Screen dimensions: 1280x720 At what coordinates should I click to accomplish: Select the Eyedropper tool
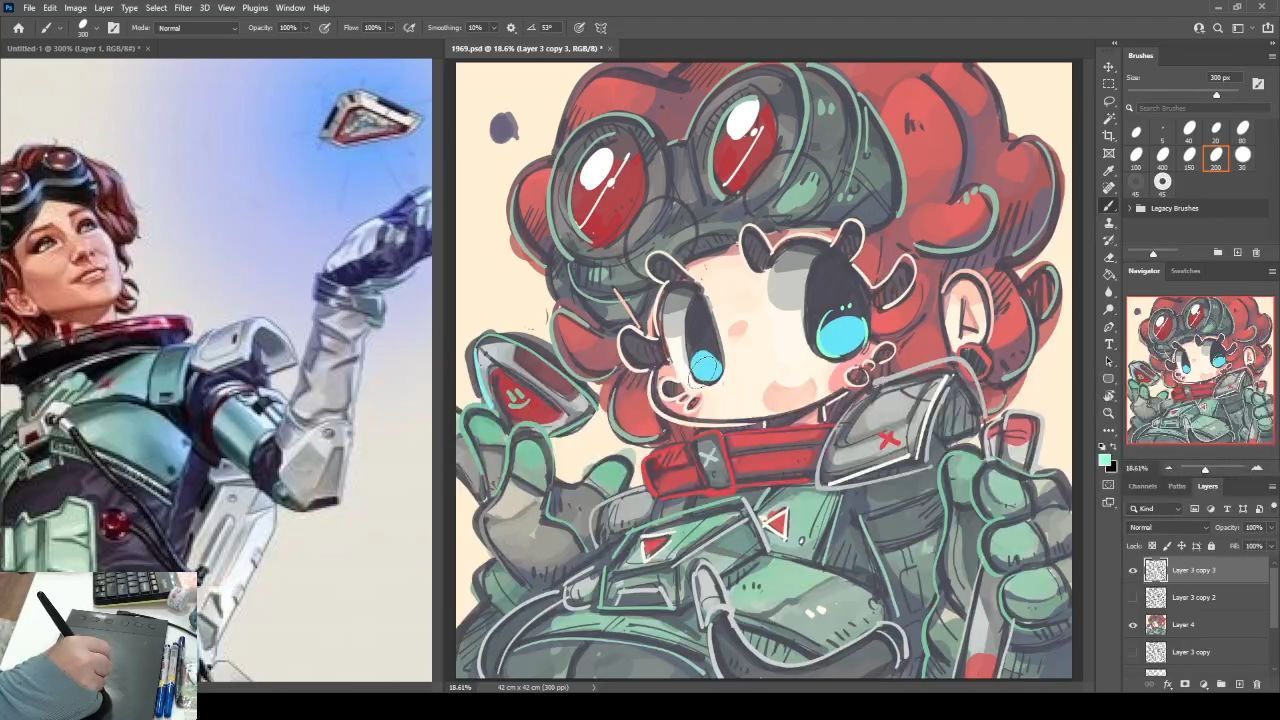(x=1109, y=171)
